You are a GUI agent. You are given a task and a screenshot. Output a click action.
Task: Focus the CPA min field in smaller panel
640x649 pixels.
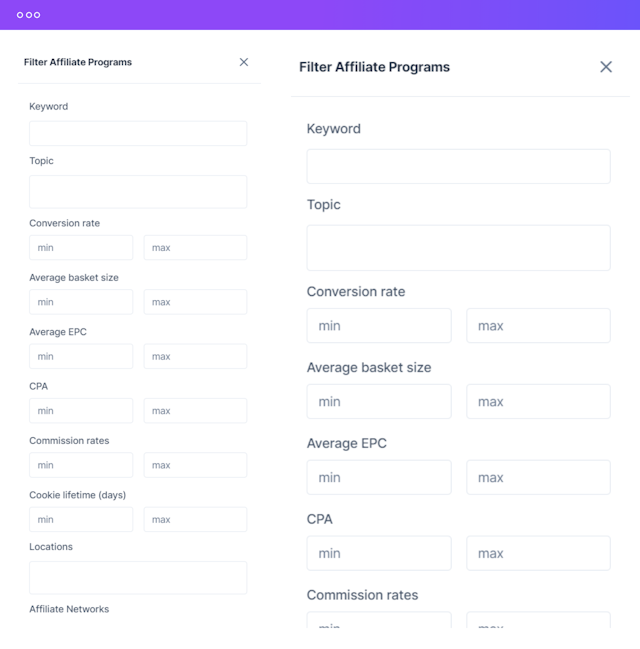pos(81,411)
